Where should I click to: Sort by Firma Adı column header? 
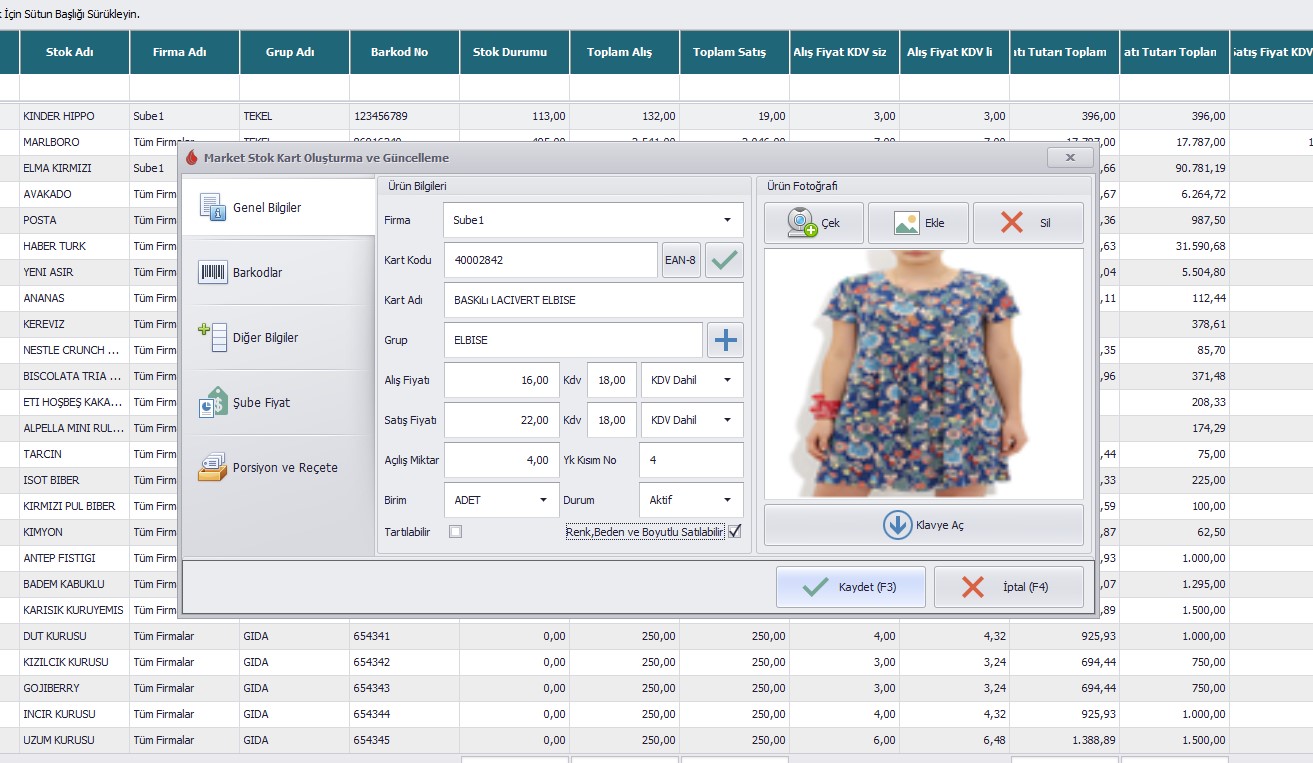pyautogui.click(x=184, y=52)
